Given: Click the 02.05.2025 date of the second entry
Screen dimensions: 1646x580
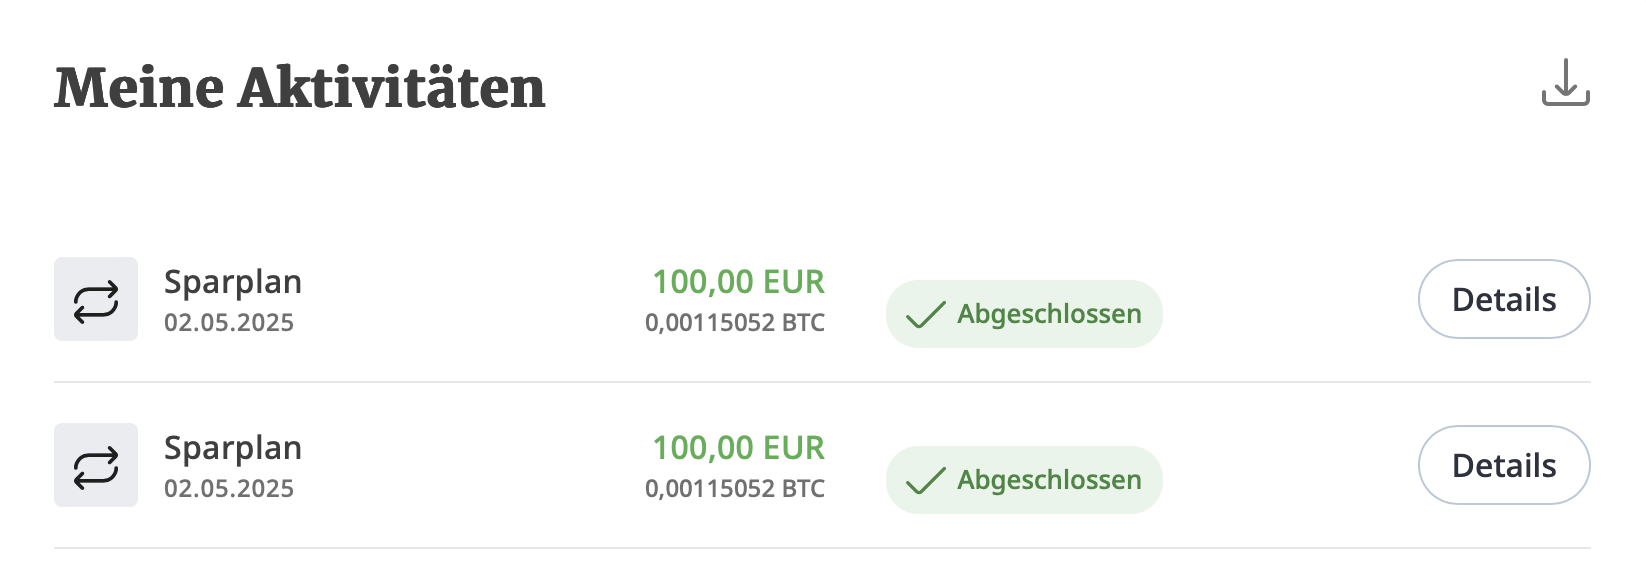Looking at the screenshot, I should (229, 489).
